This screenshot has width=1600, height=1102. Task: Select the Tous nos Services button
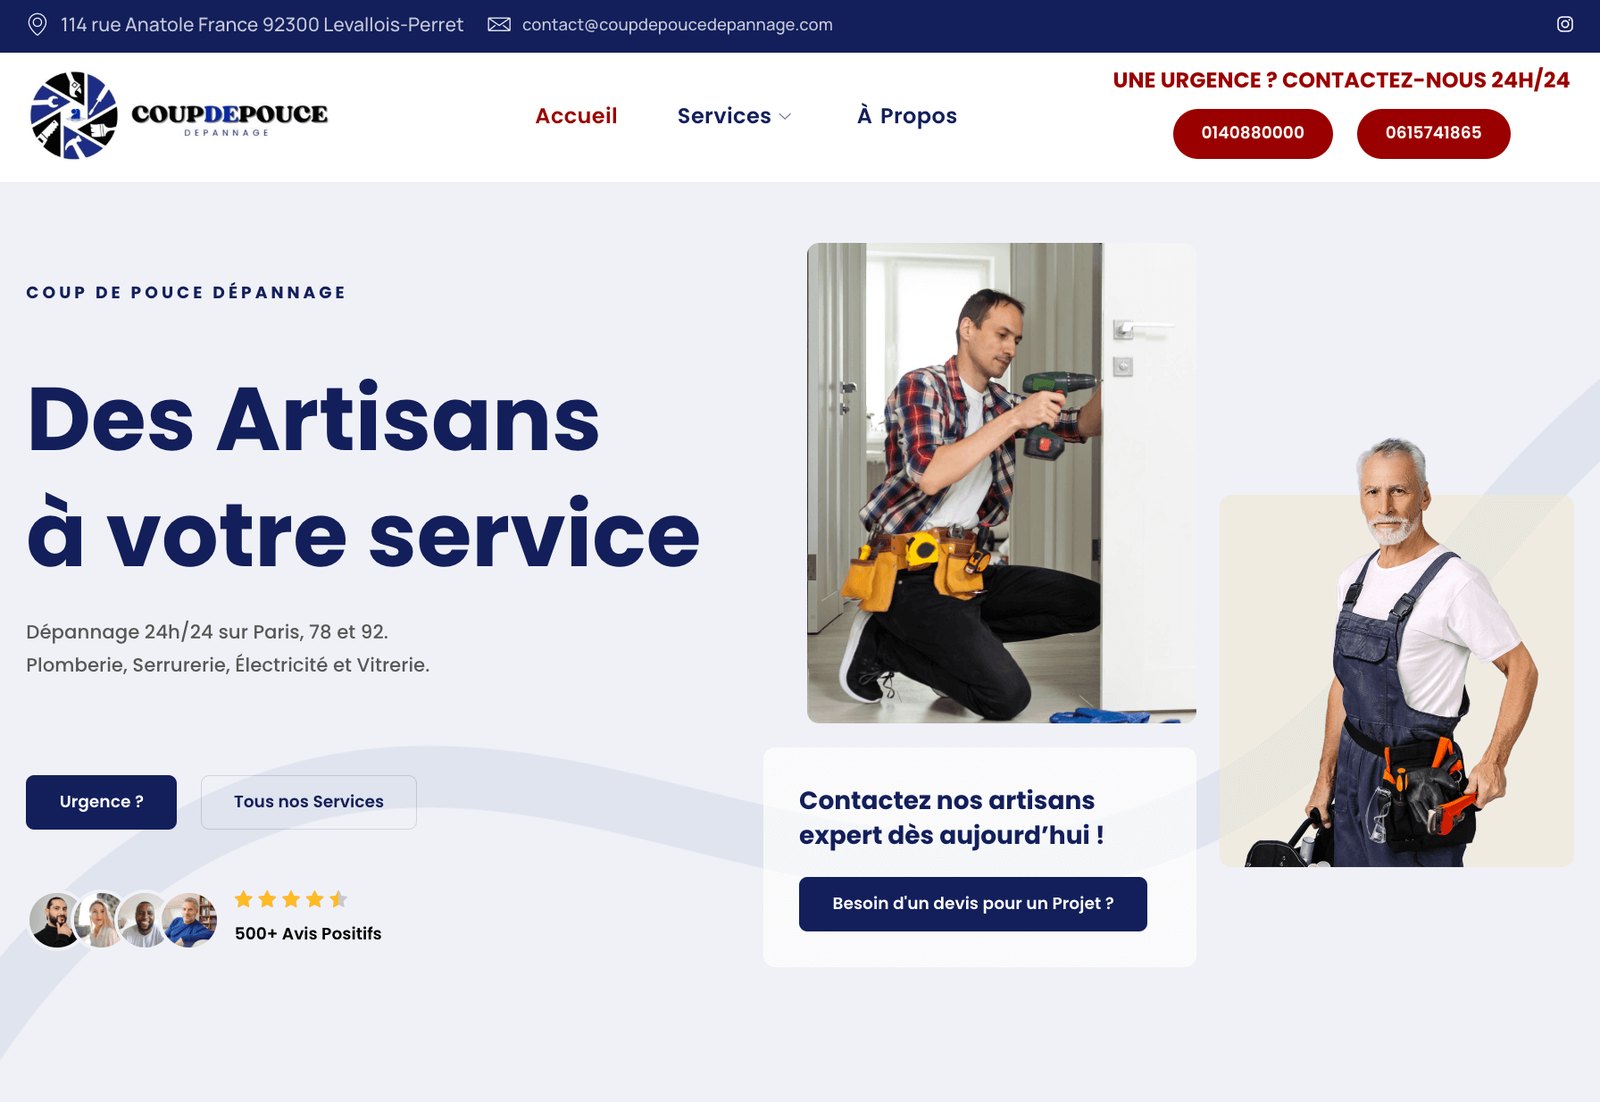(309, 802)
